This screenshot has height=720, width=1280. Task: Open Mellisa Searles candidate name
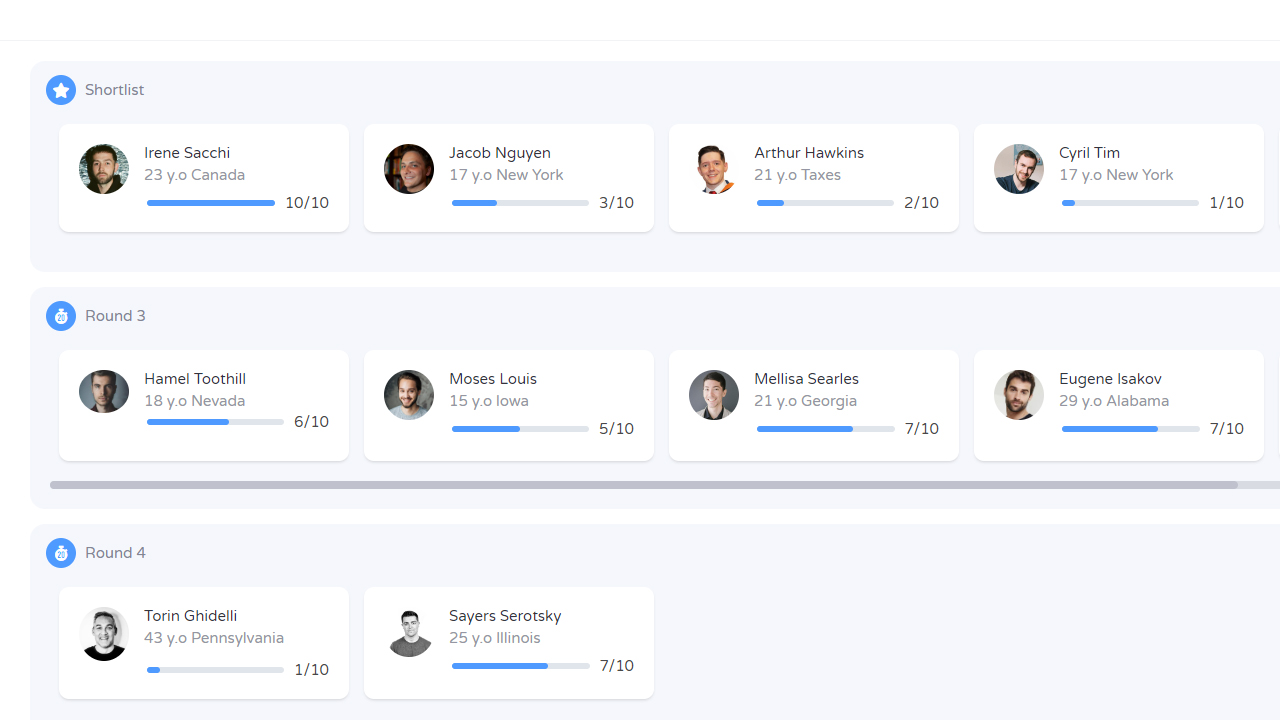[x=806, y=379]
